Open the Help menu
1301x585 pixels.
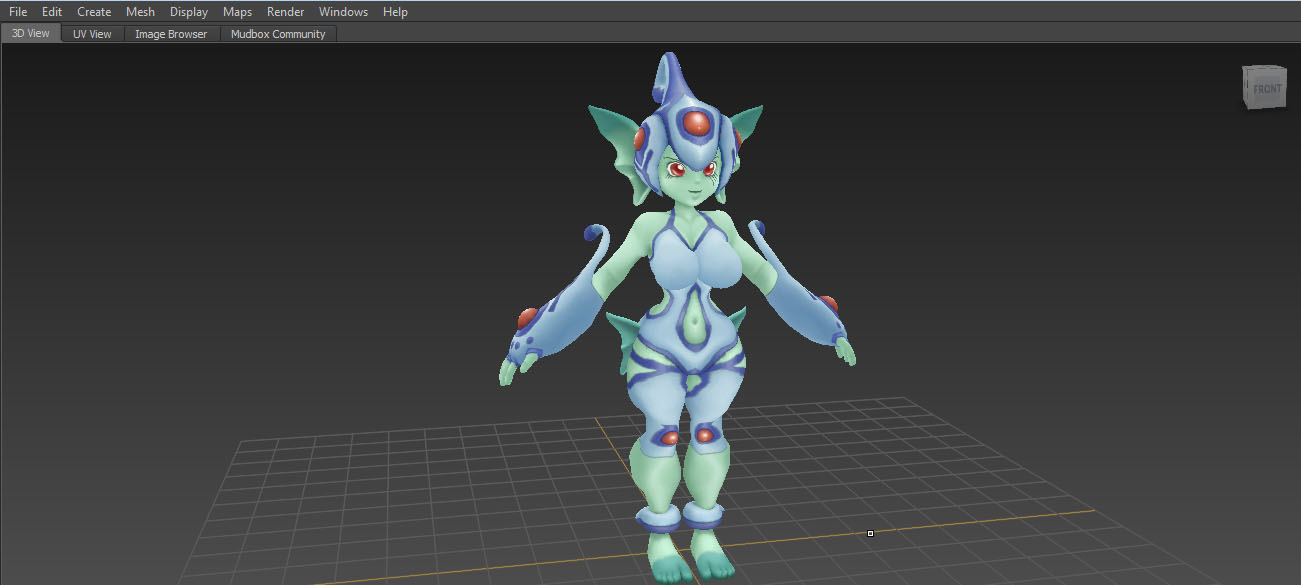[x=395, y=12]
